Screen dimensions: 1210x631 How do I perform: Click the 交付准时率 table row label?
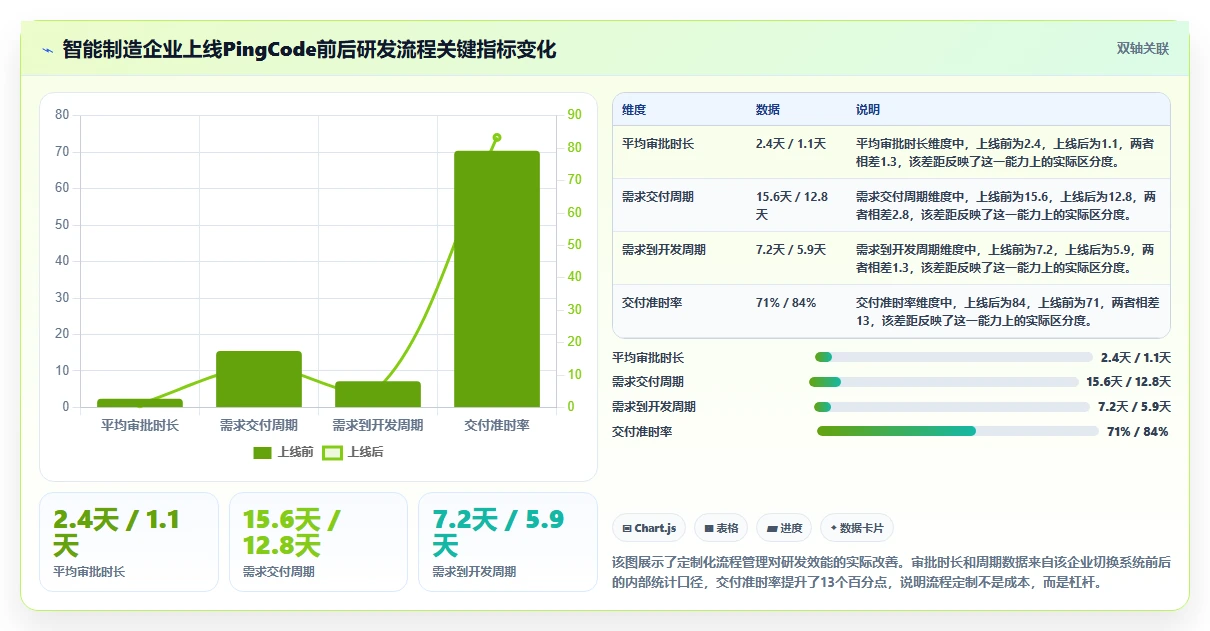pyautogui.click(x=652, y=302)
